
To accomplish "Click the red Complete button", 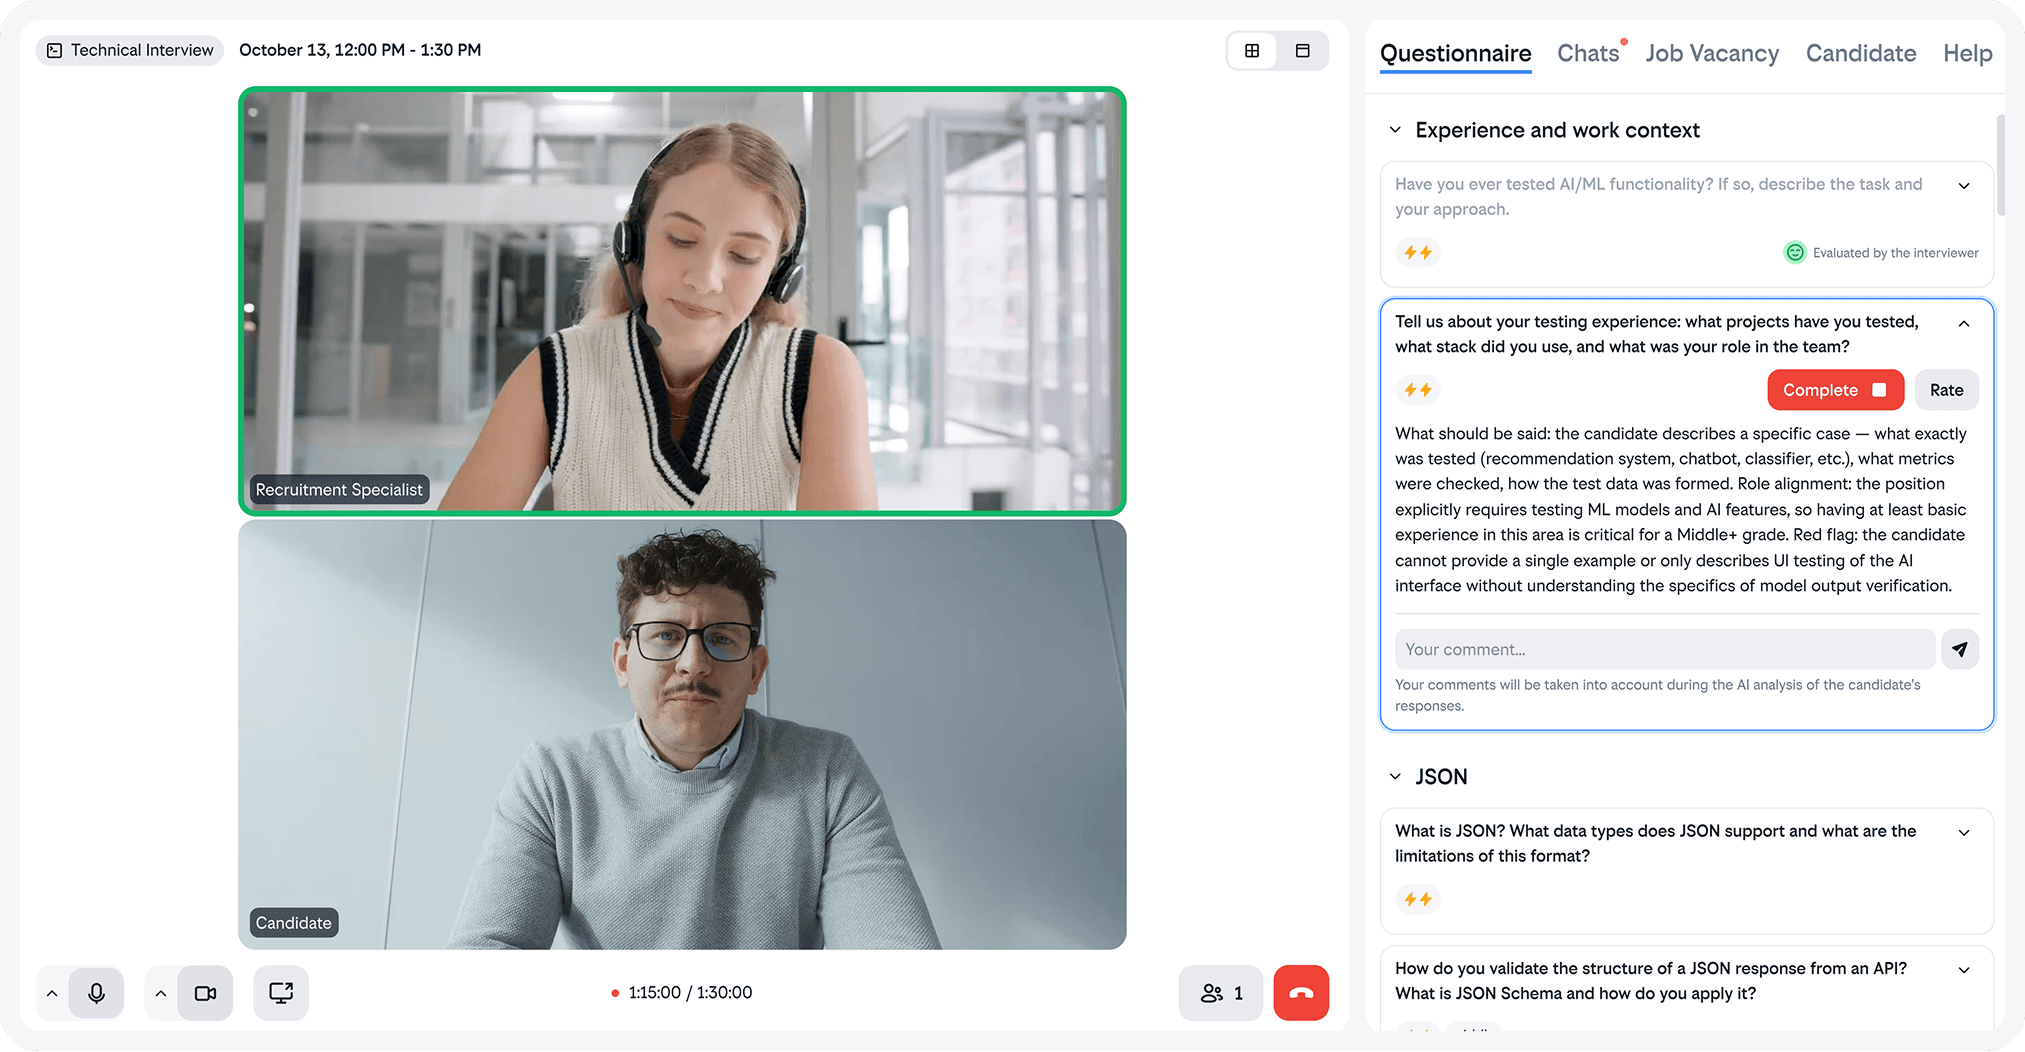I will (x=1835, y=390).
